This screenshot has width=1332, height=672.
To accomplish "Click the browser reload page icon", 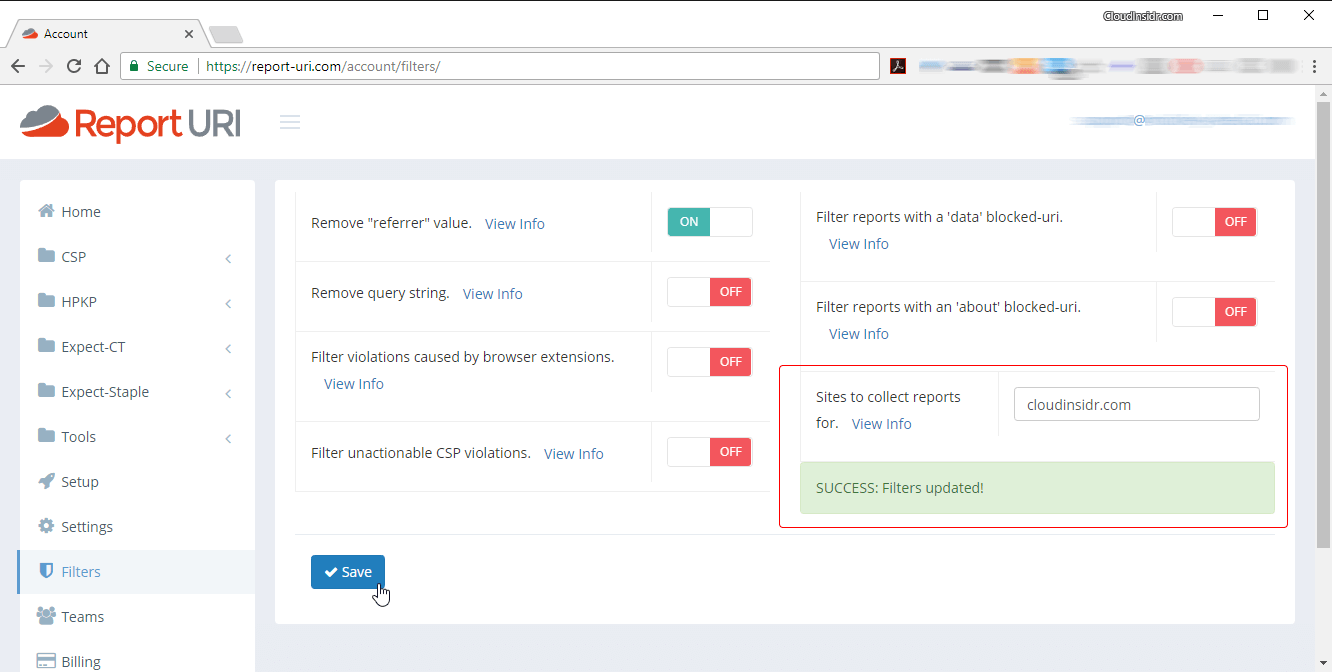I will tap(74, 66).
